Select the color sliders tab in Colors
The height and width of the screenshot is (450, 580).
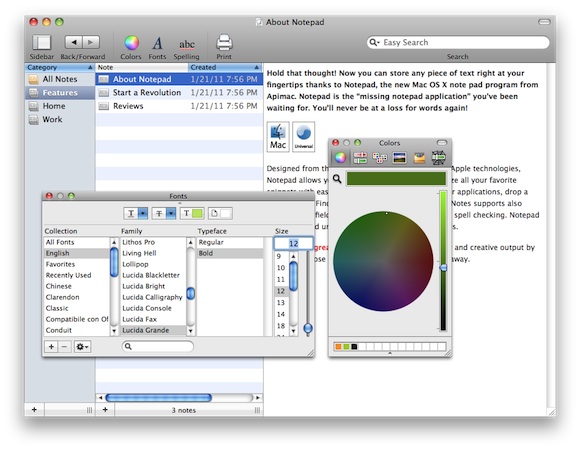(360, 158)
